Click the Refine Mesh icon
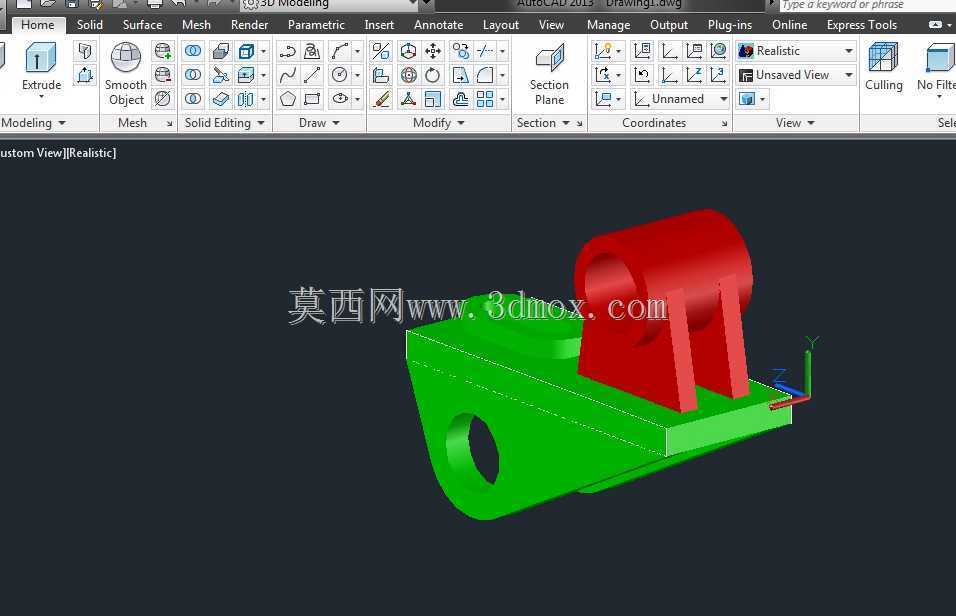 (163, 99)
